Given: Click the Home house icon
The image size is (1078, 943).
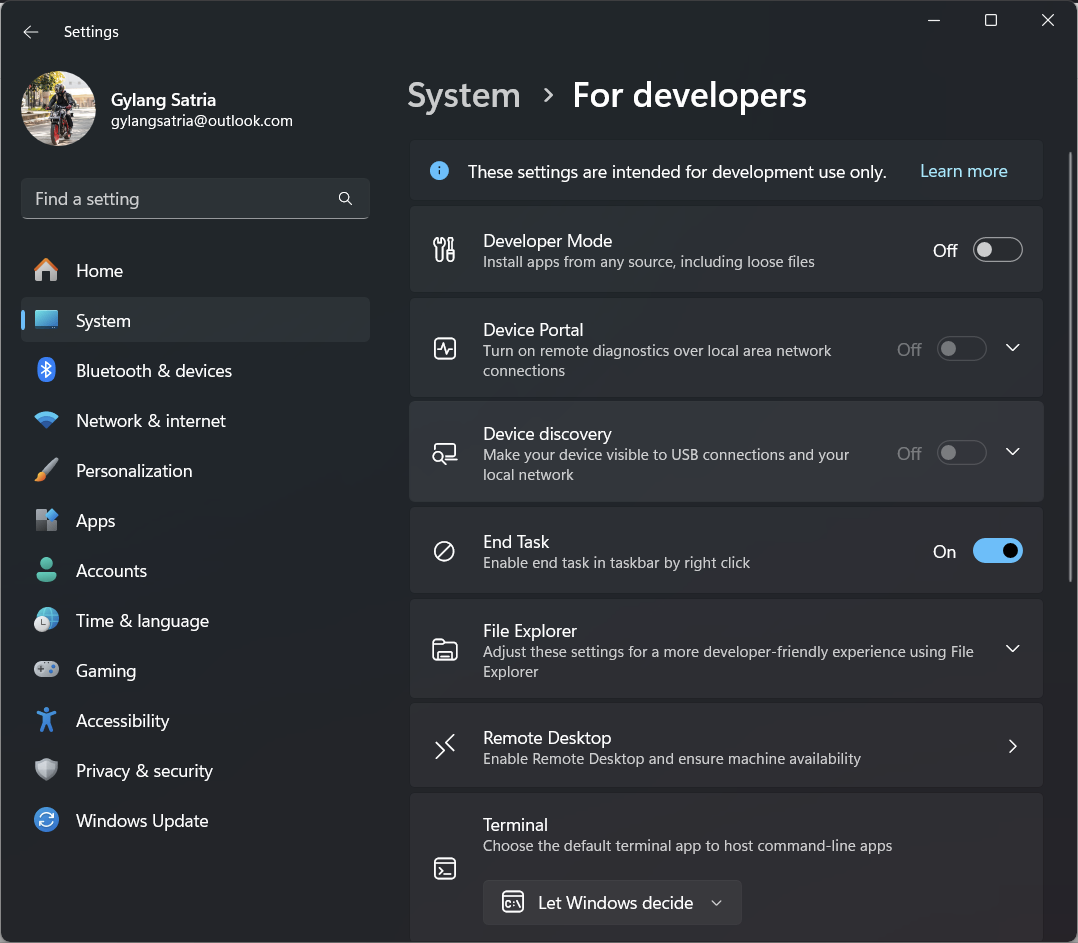Looking at the screenshot, I should click(46, 270).
